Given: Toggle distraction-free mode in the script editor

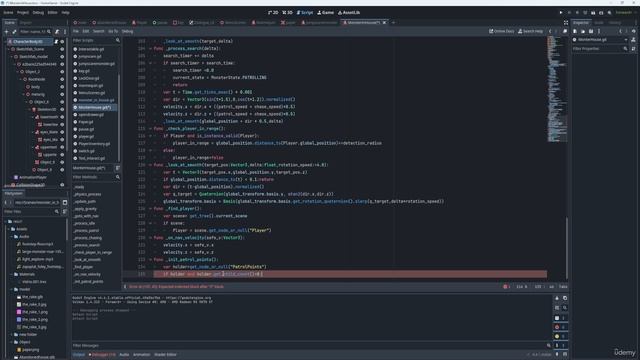Looking at the screenshot, I should [566, 23].
